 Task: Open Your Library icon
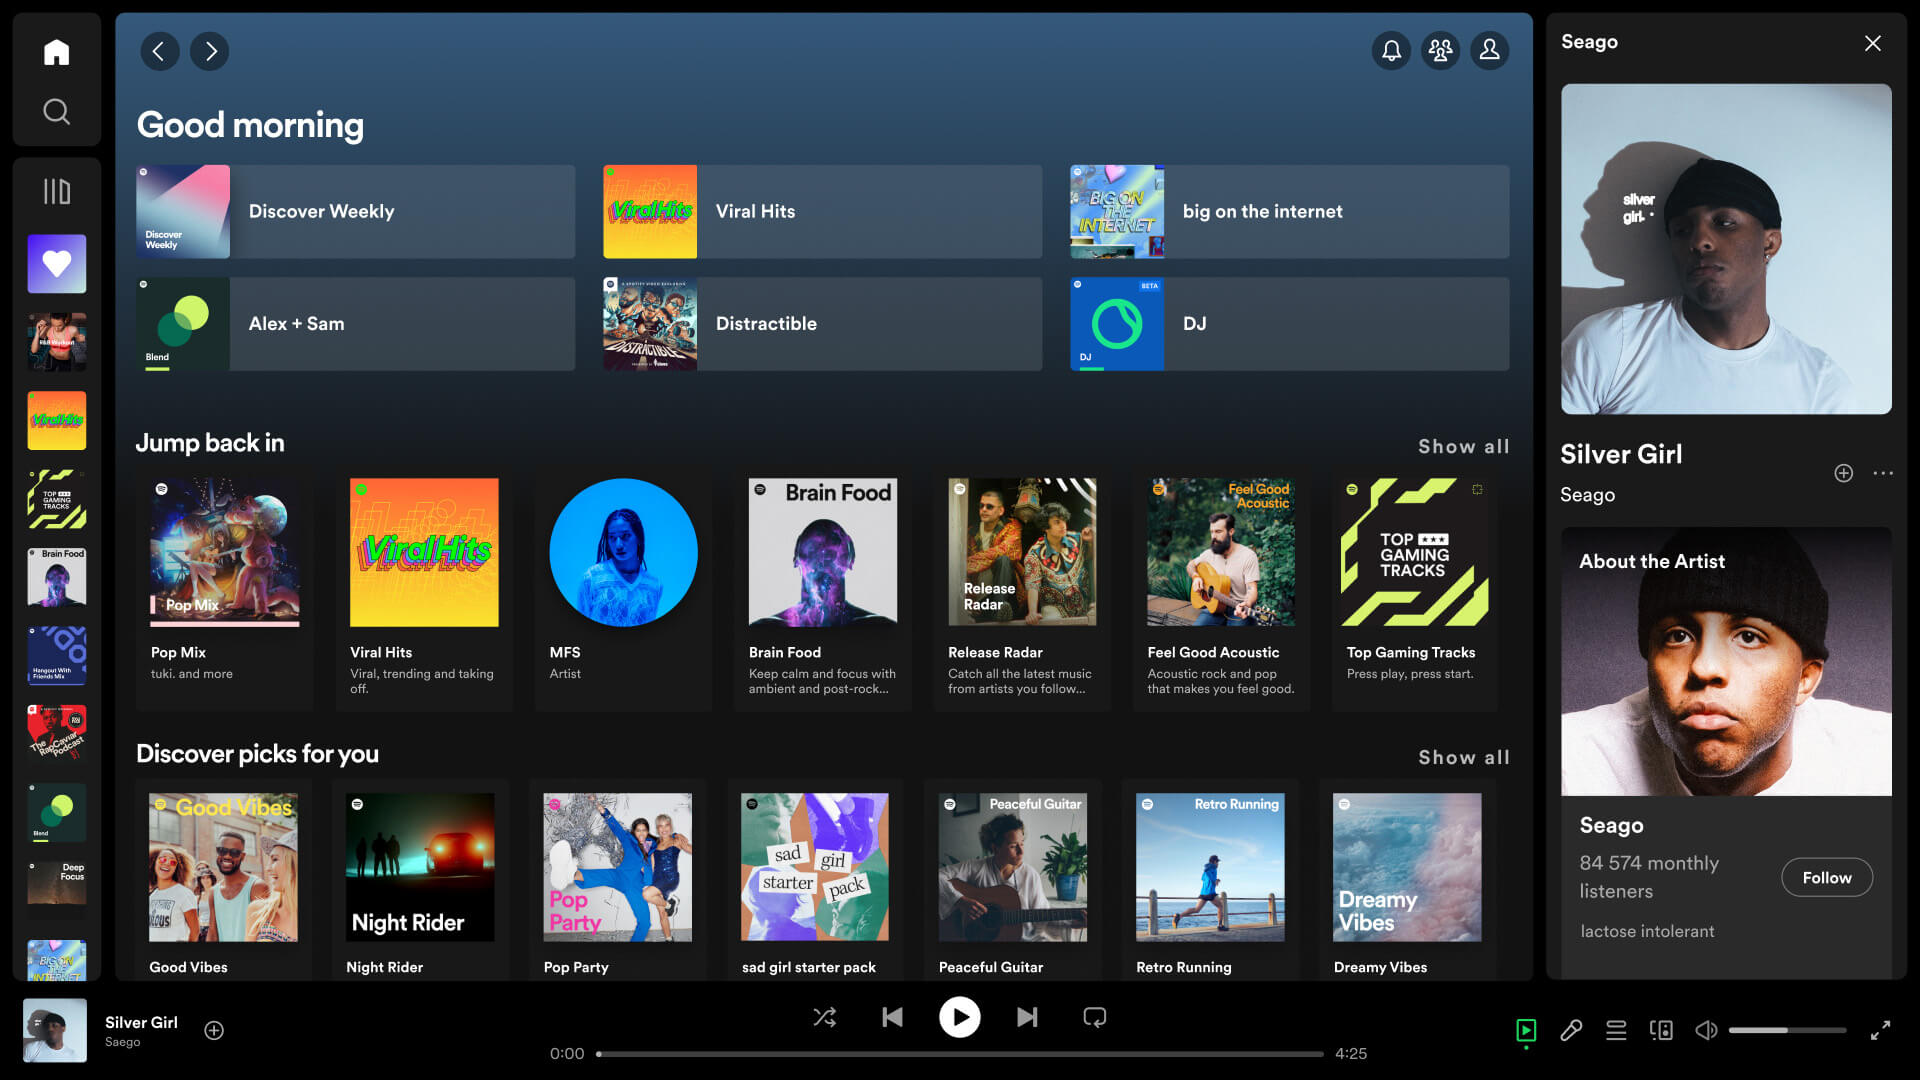[57, 191]
